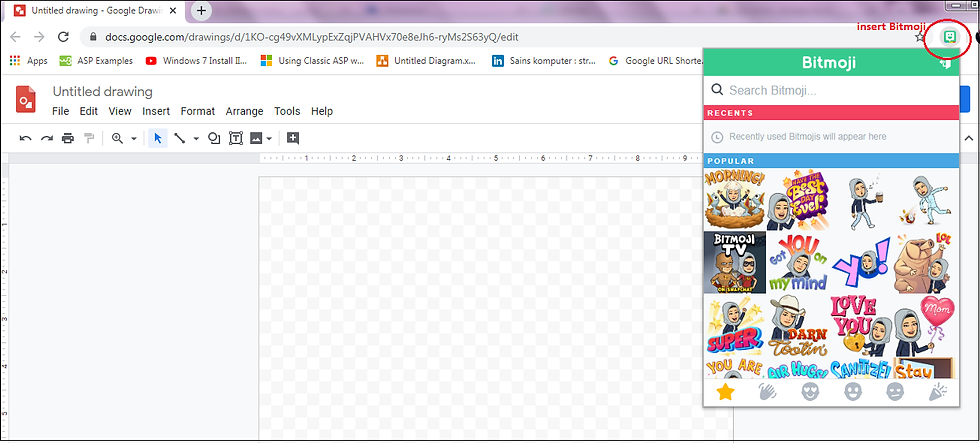The image size is (980, 443).
Task: Open the Google URL Shortener bookmark
Action: [655, 61]
